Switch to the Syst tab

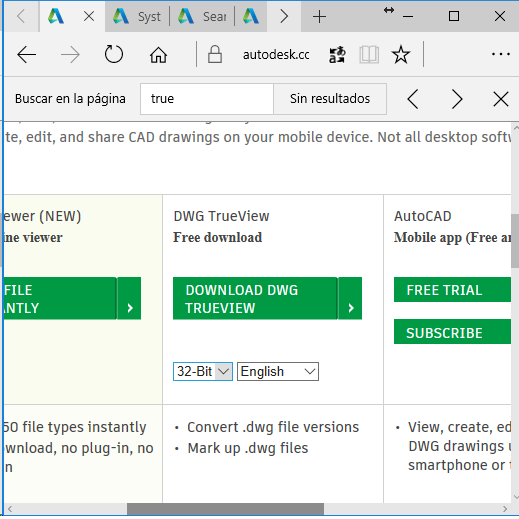(137, 16)
